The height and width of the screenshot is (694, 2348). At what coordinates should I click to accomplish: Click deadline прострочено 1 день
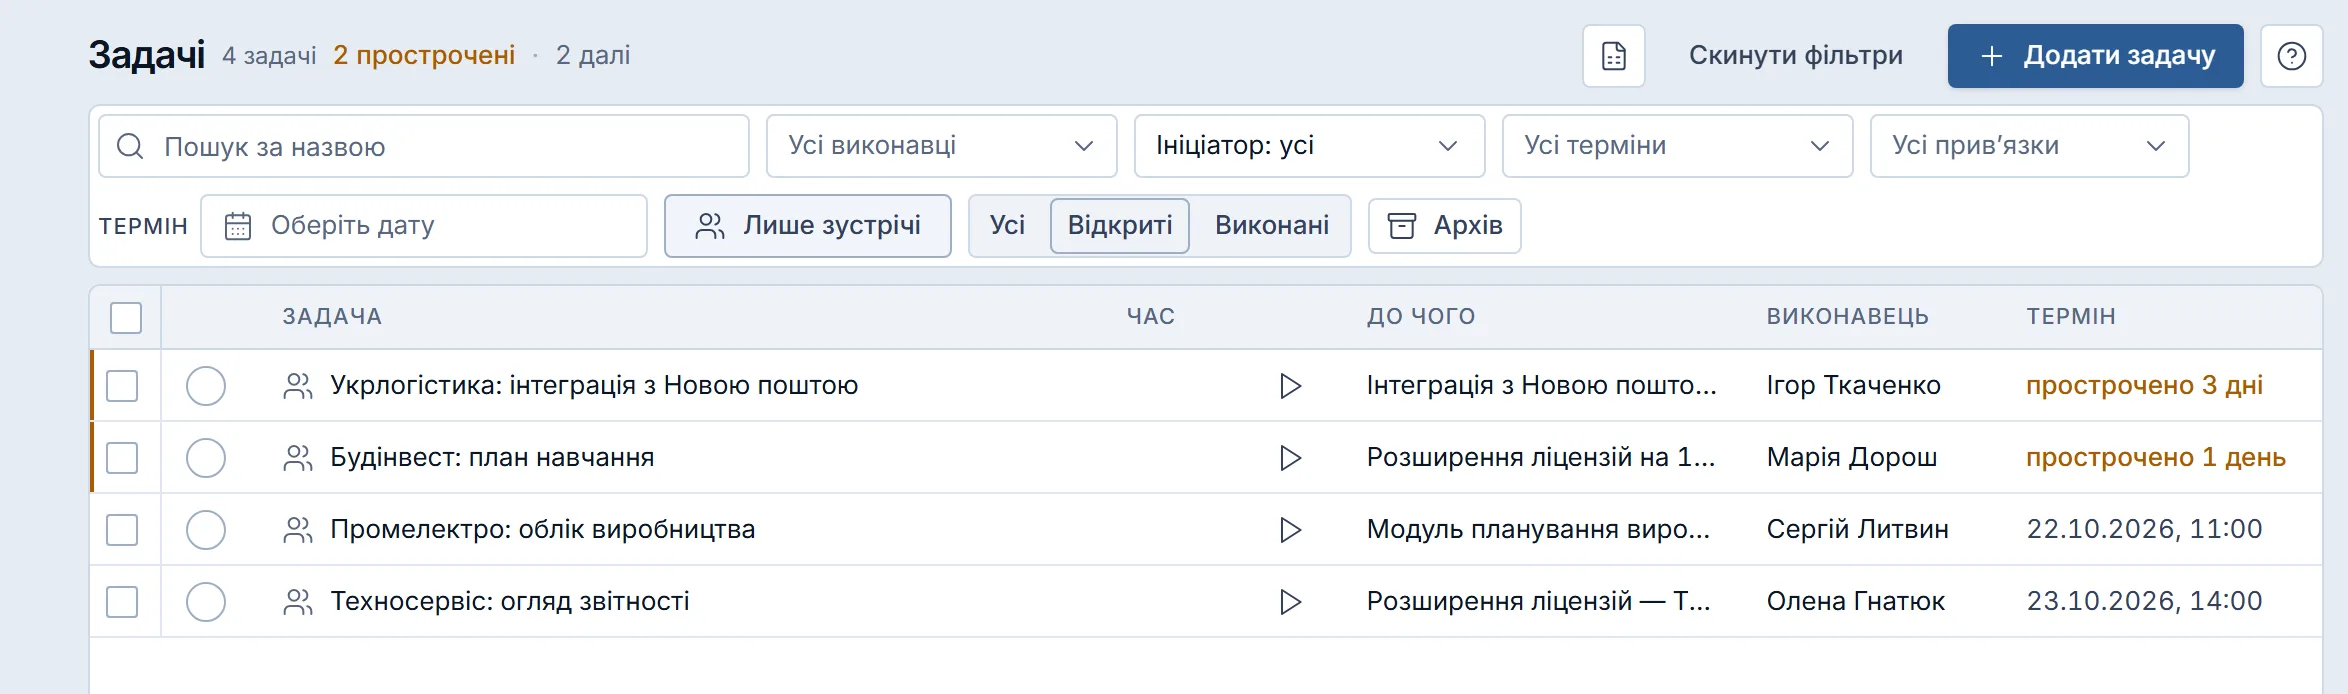pos(2156,458)
